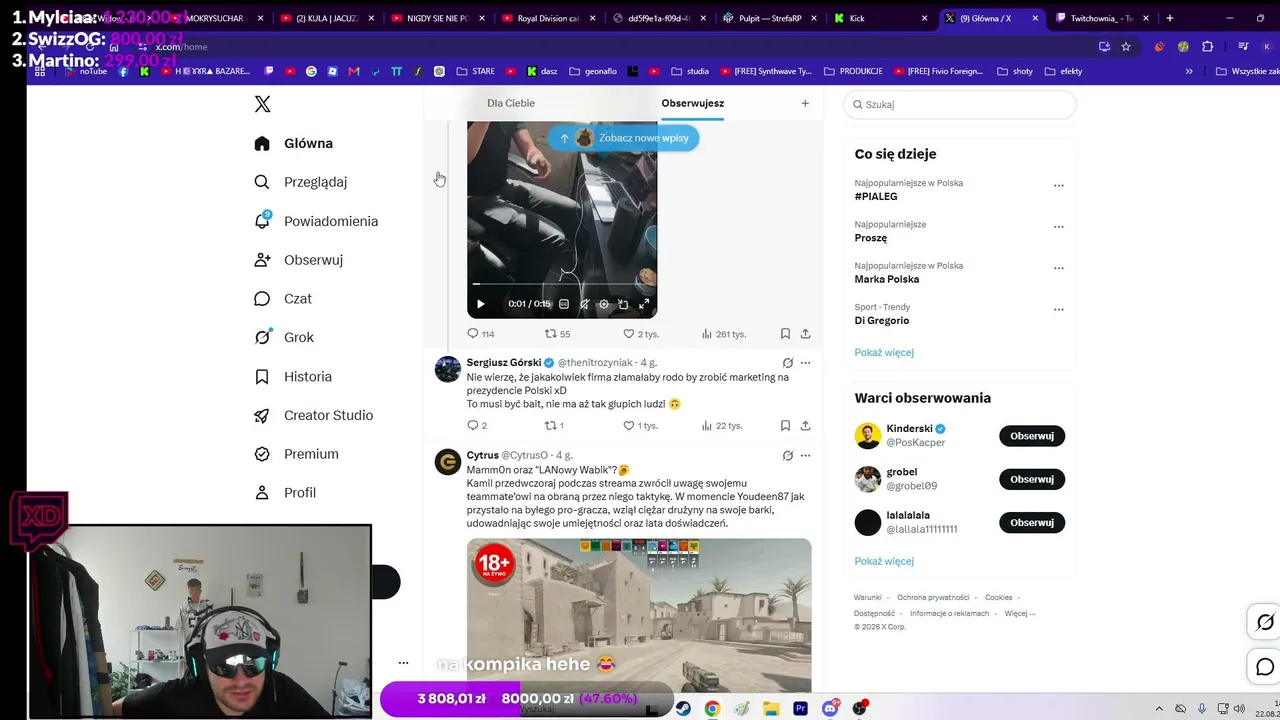Open video player settings gear
The height and width of the screenshot is (720, 1280).
[x=603, y=304]
